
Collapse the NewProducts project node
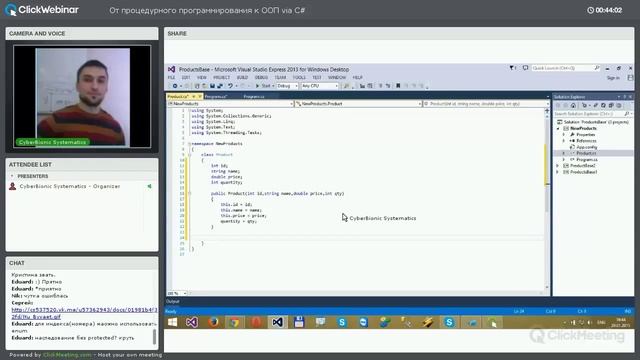558,129
